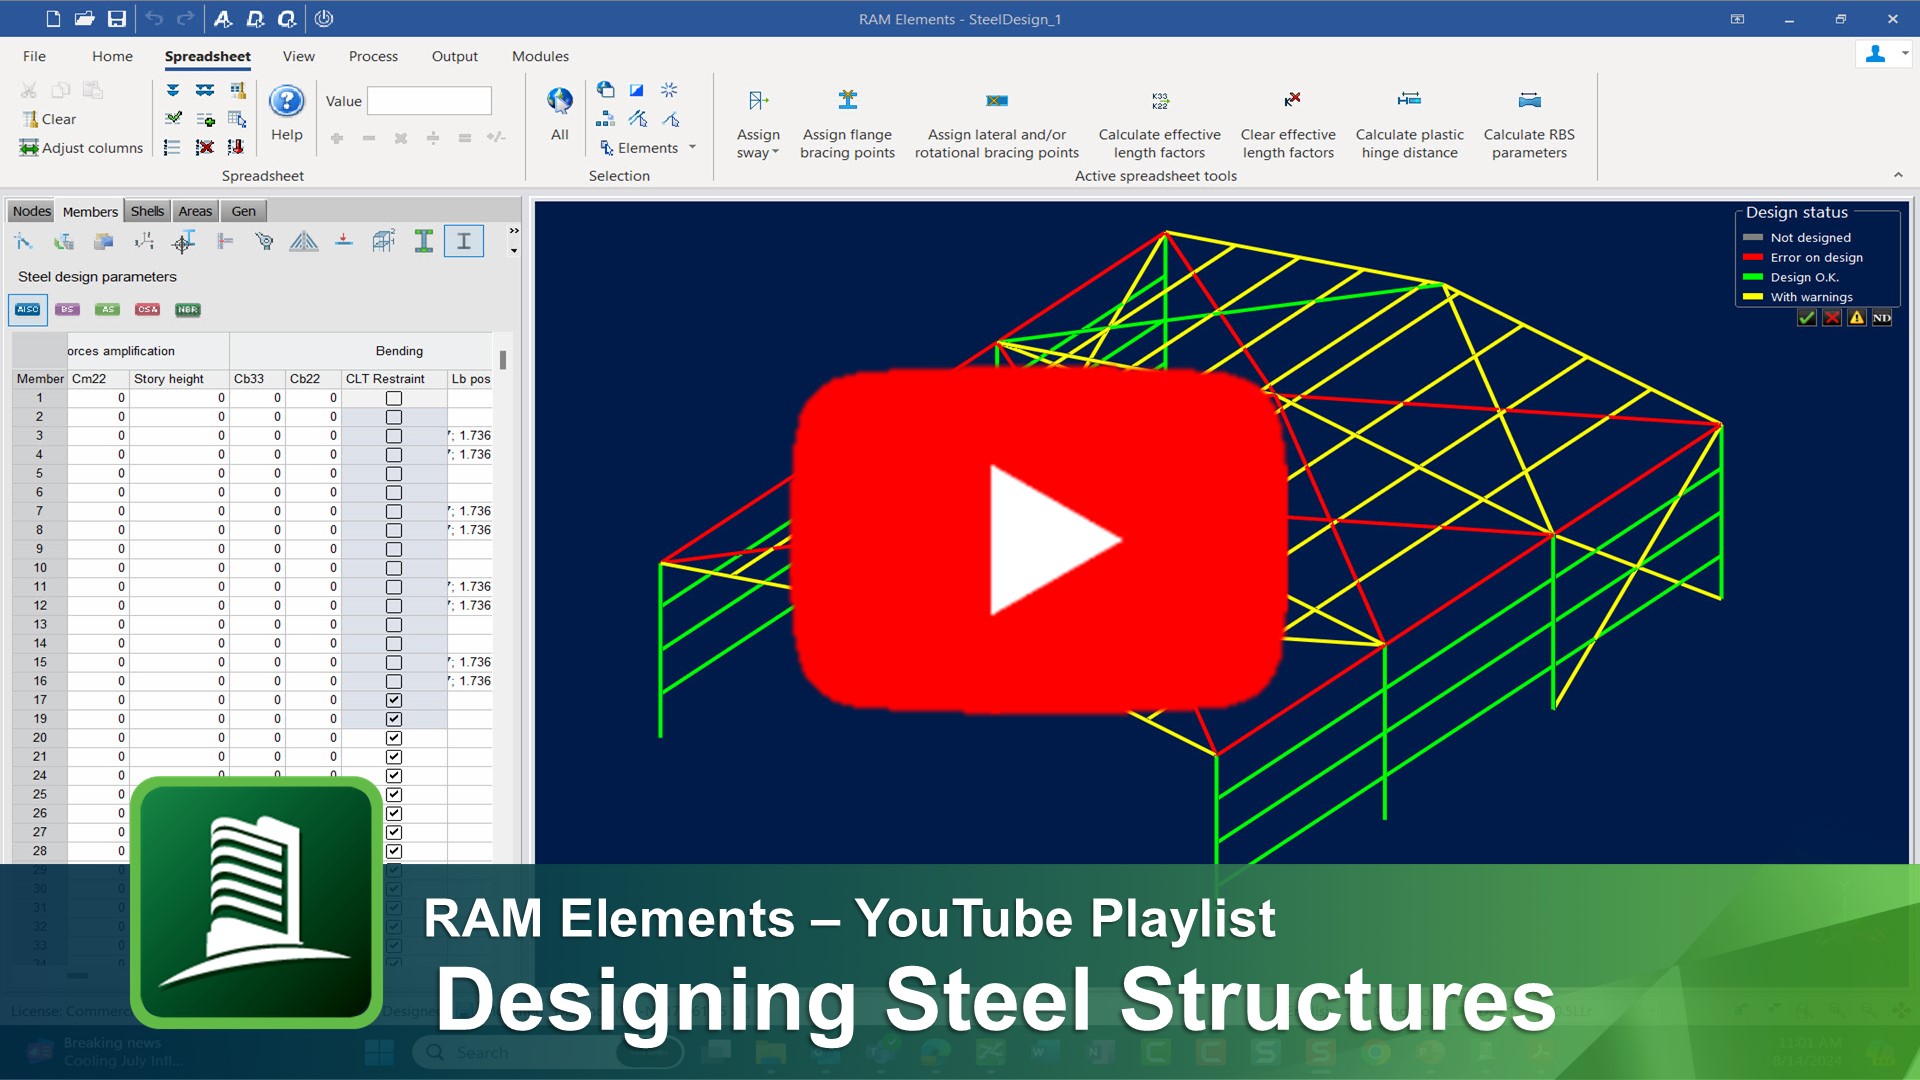
Task: Click the New file icon in title bar
Action: click(x=53, y=18)
